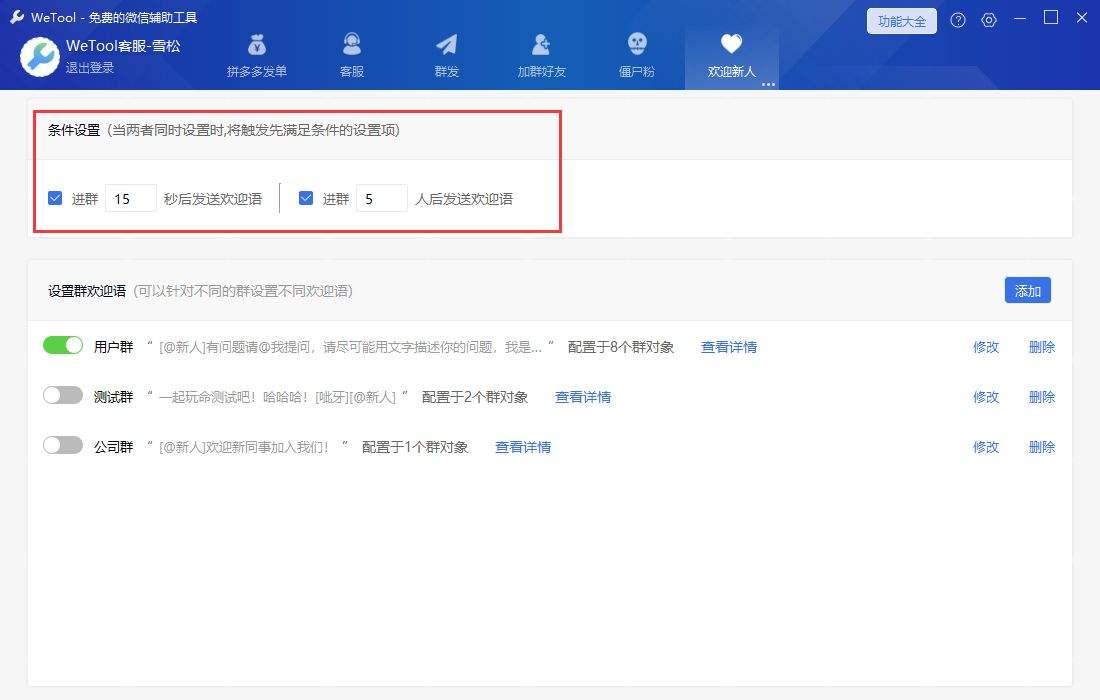
Task: Select the 欢迎新人 tab label
Action: tap(731, 72)
